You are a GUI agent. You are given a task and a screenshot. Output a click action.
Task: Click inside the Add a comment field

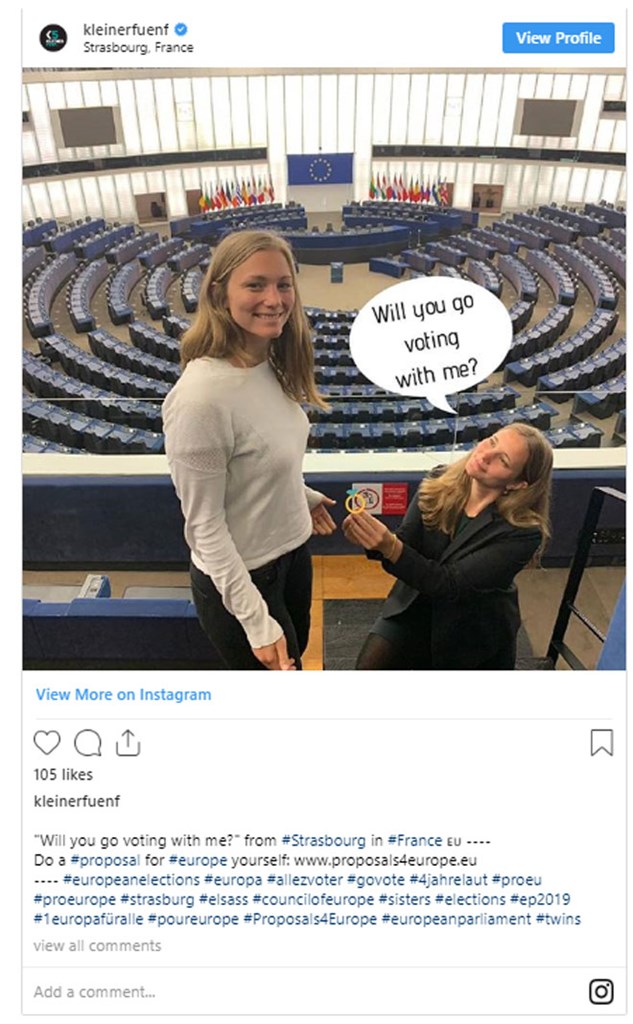click(307, 991)
